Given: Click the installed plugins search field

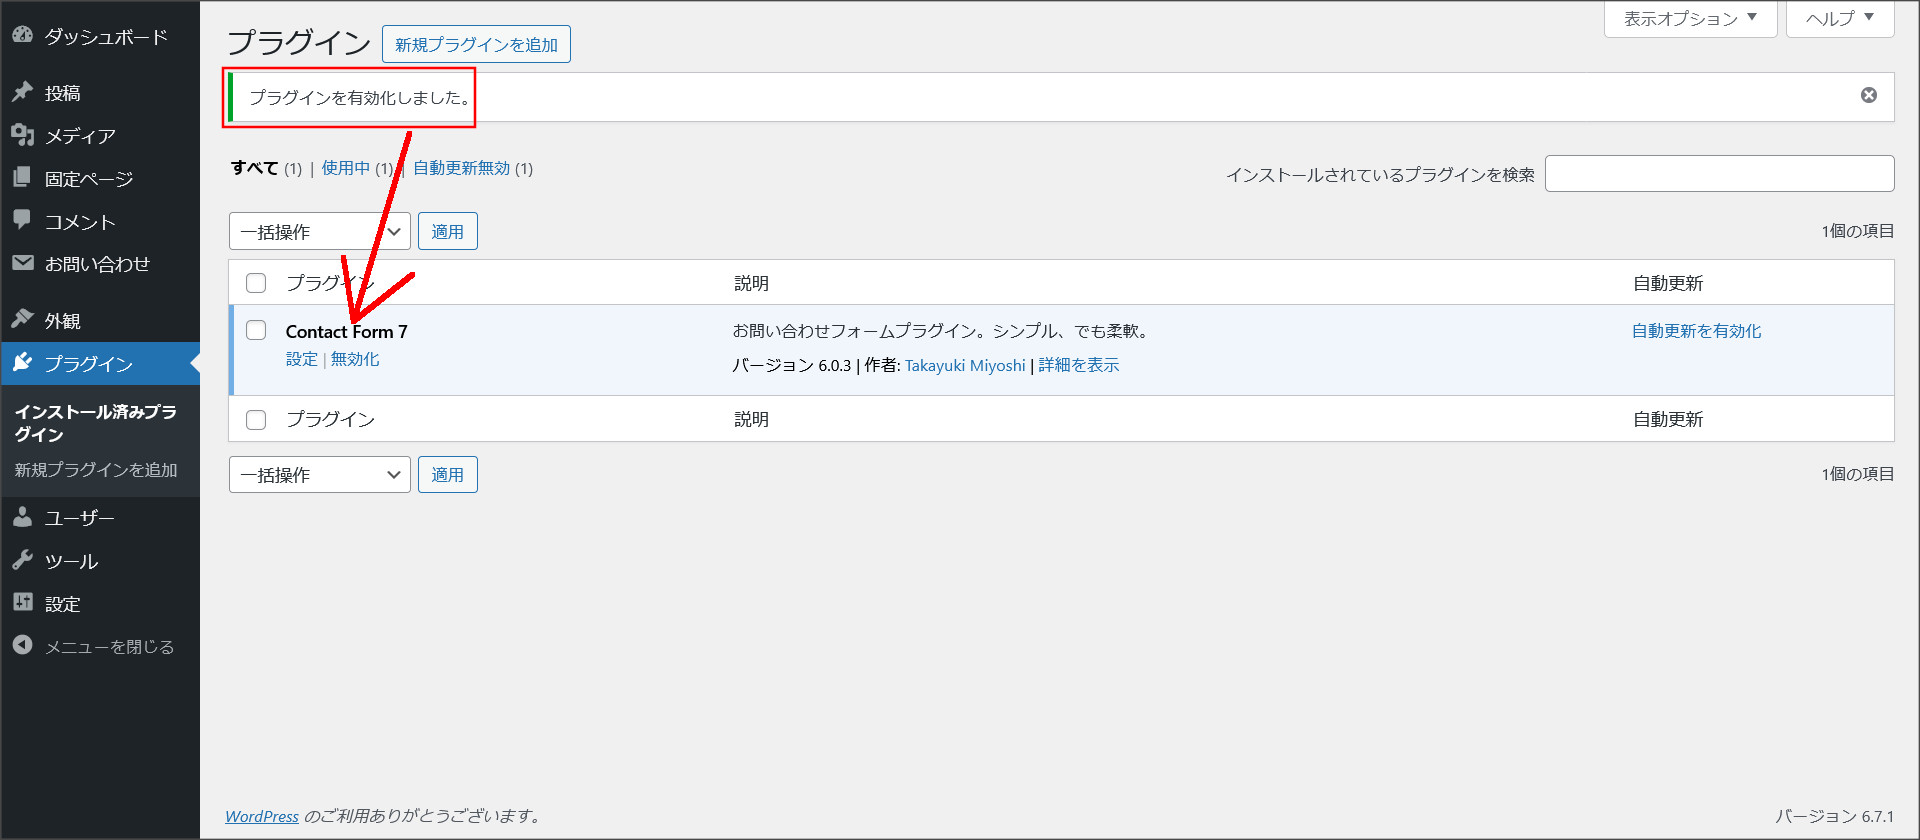Looking at the screenshot, I should click(x=1719, y=174).
